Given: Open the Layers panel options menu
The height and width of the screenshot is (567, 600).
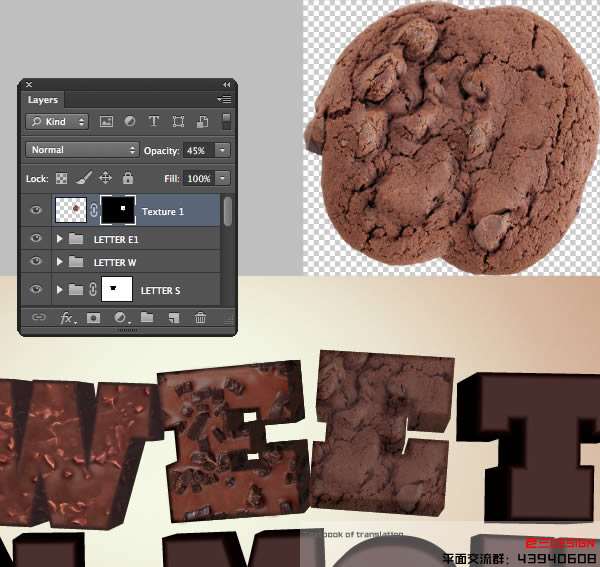Looking at the screenshot, I should coord(224,100).
